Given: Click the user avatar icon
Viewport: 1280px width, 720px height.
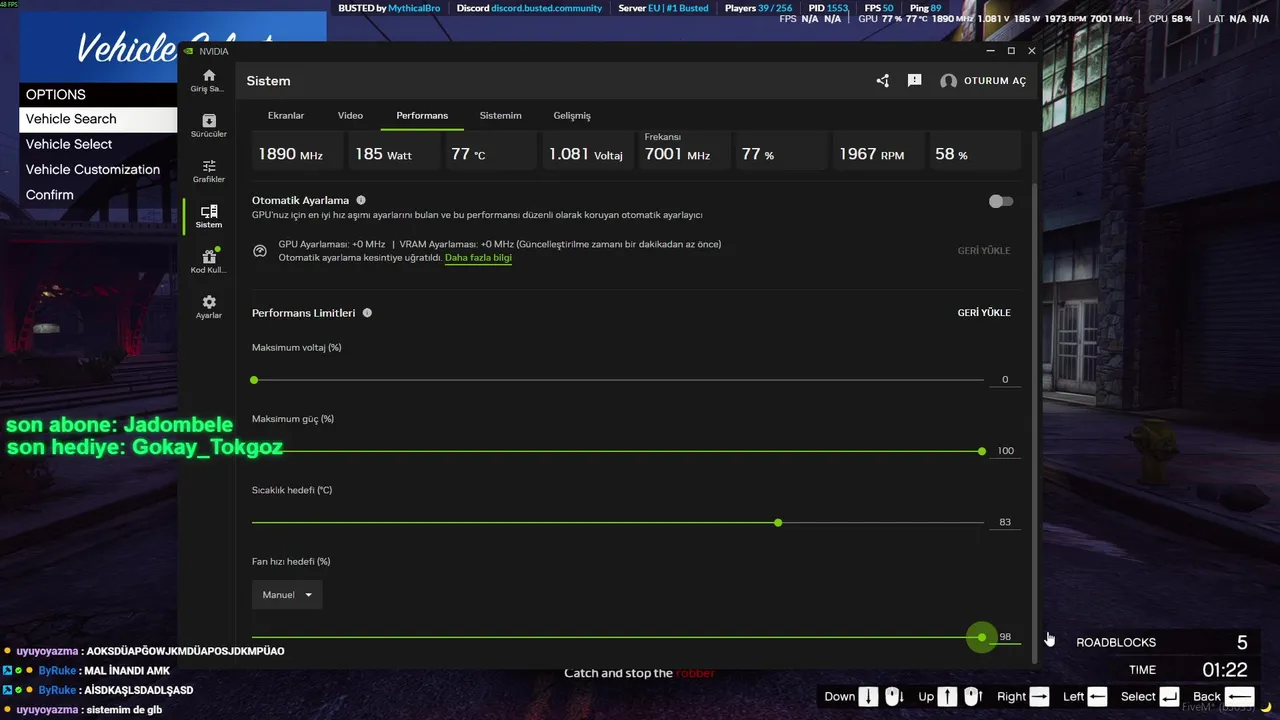Looking at the screenshot, I should coord(948,81).
